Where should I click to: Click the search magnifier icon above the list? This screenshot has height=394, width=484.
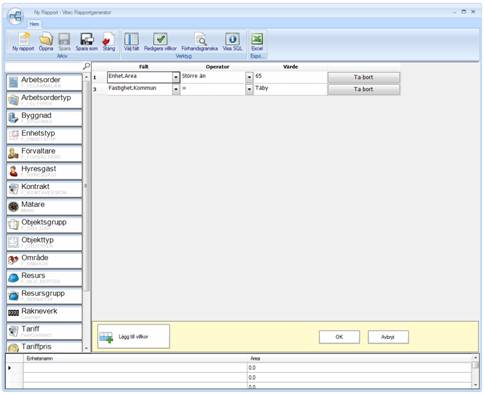point(86,66)
